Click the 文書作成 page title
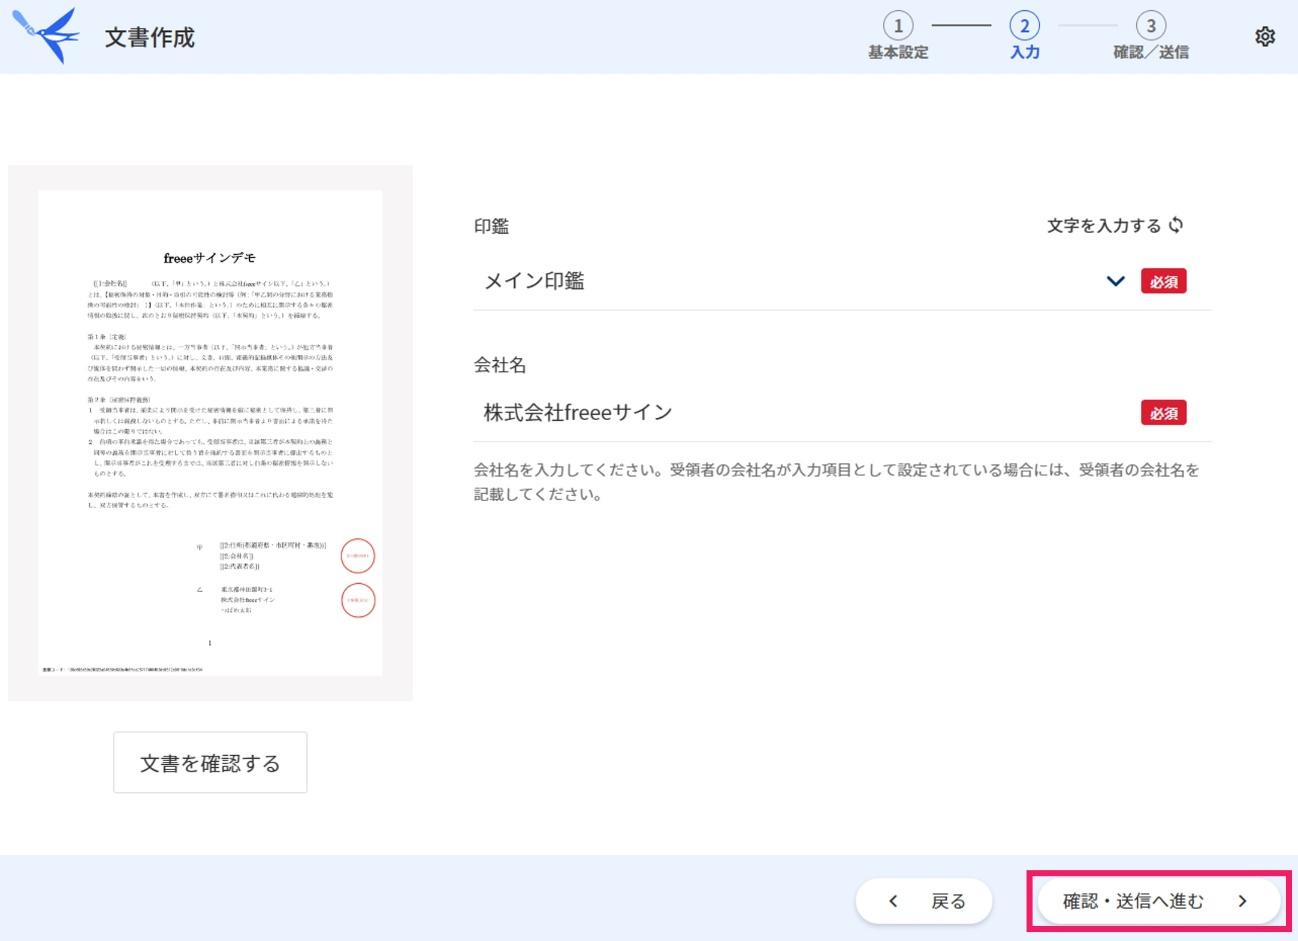 150,38
